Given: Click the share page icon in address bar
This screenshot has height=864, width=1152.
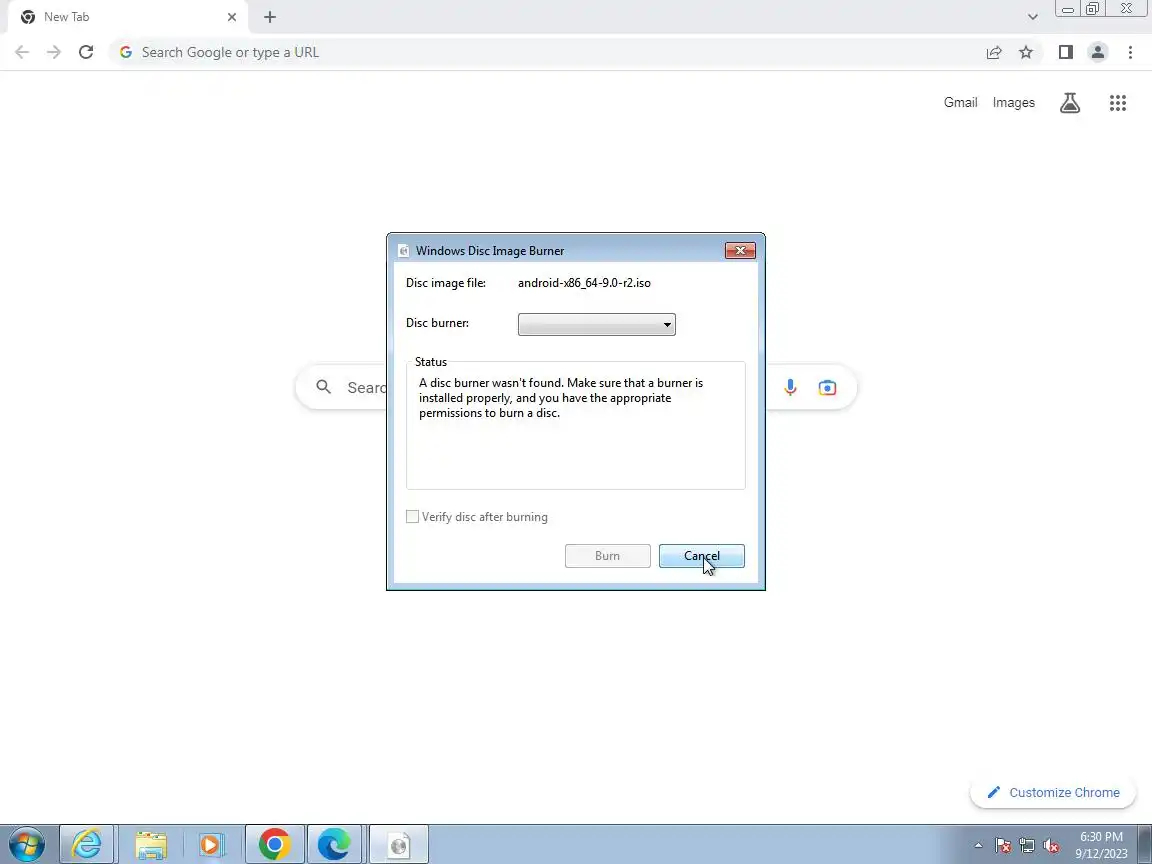Looking at the screenshot, I should (x=994, y=52).
